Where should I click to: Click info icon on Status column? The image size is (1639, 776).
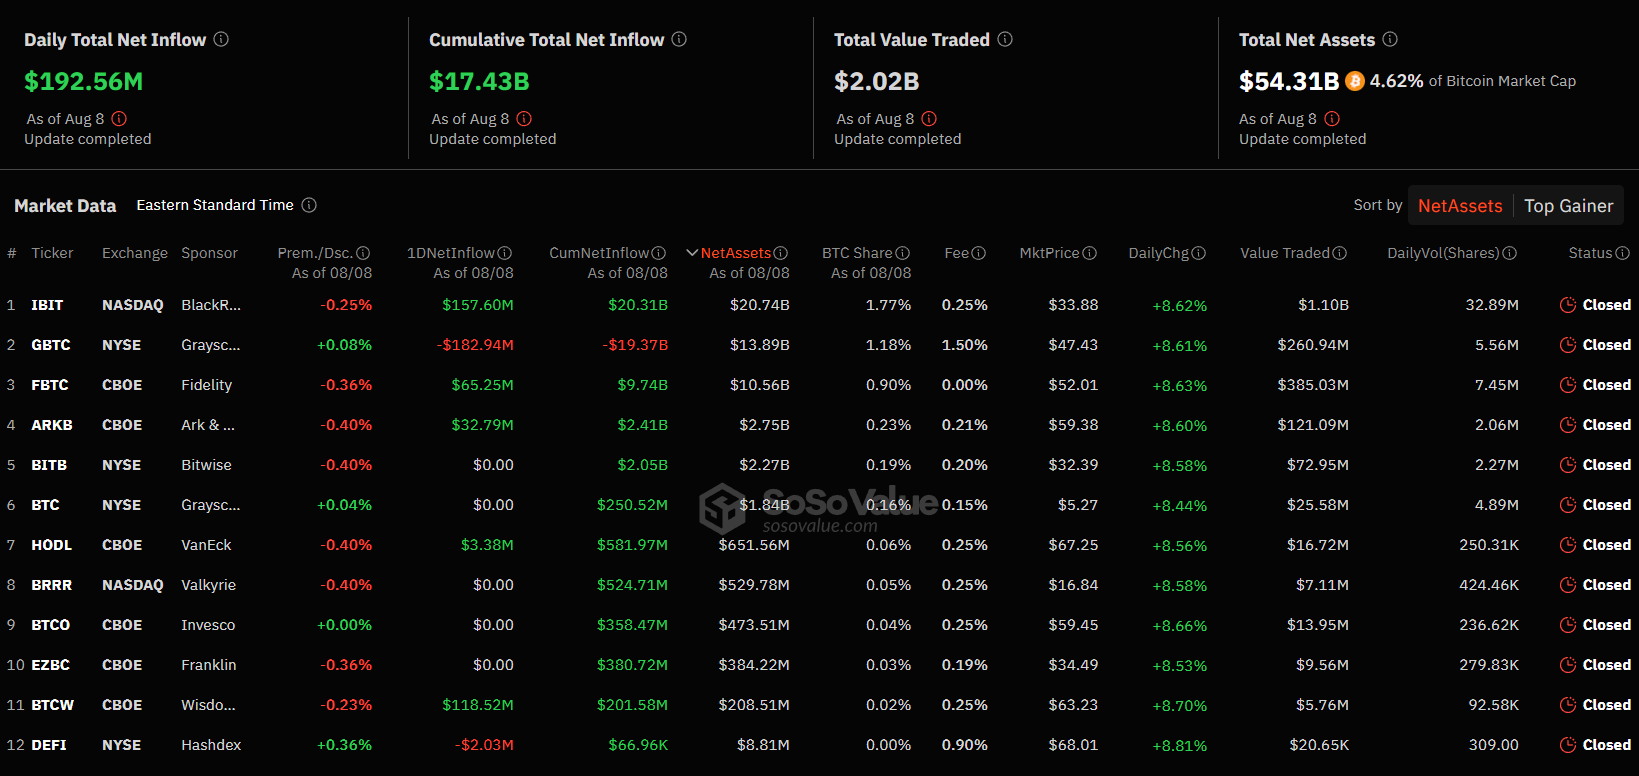click(1623, 253)
